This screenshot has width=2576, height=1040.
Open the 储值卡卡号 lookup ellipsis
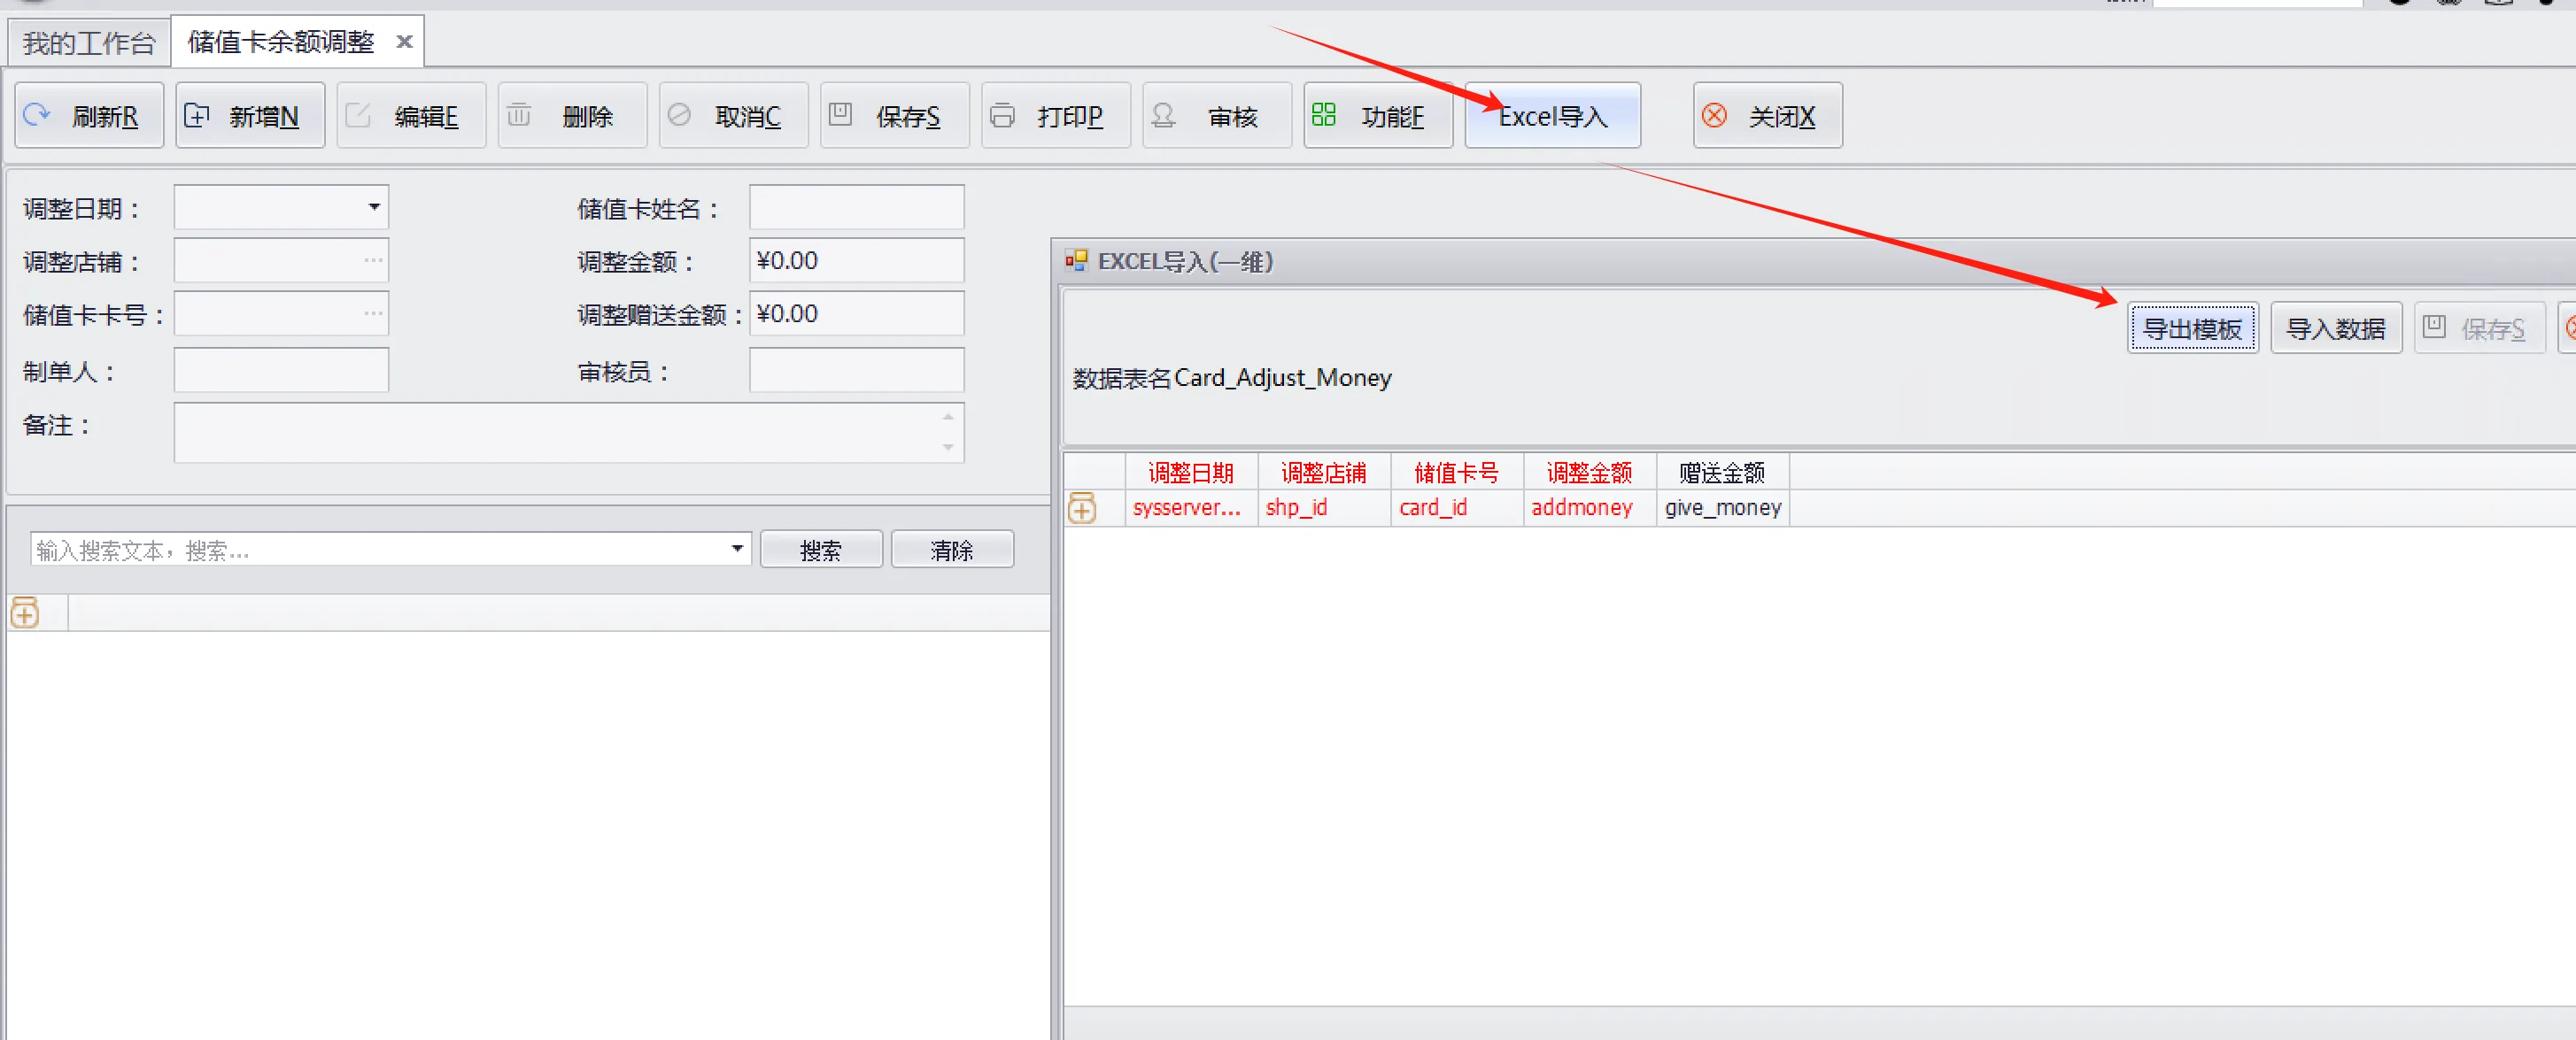coord(373,313)
